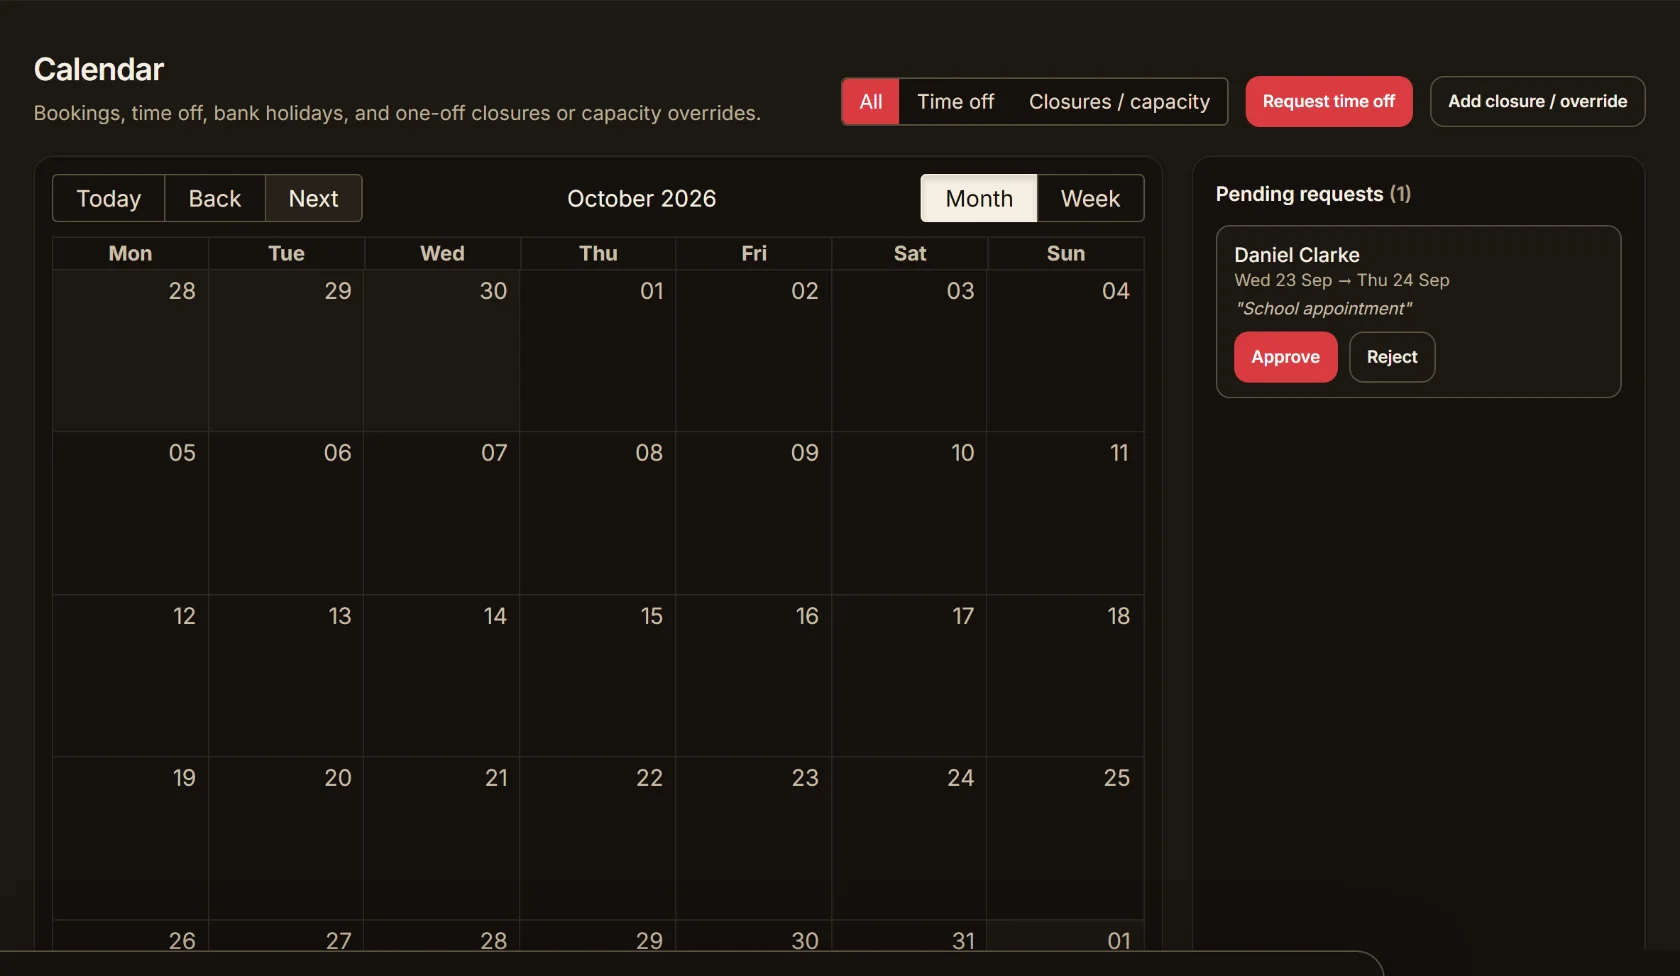Screen dimensions: 1680x976
Task: Select Wednesday 07 date cell
Action: click(442, 513)
